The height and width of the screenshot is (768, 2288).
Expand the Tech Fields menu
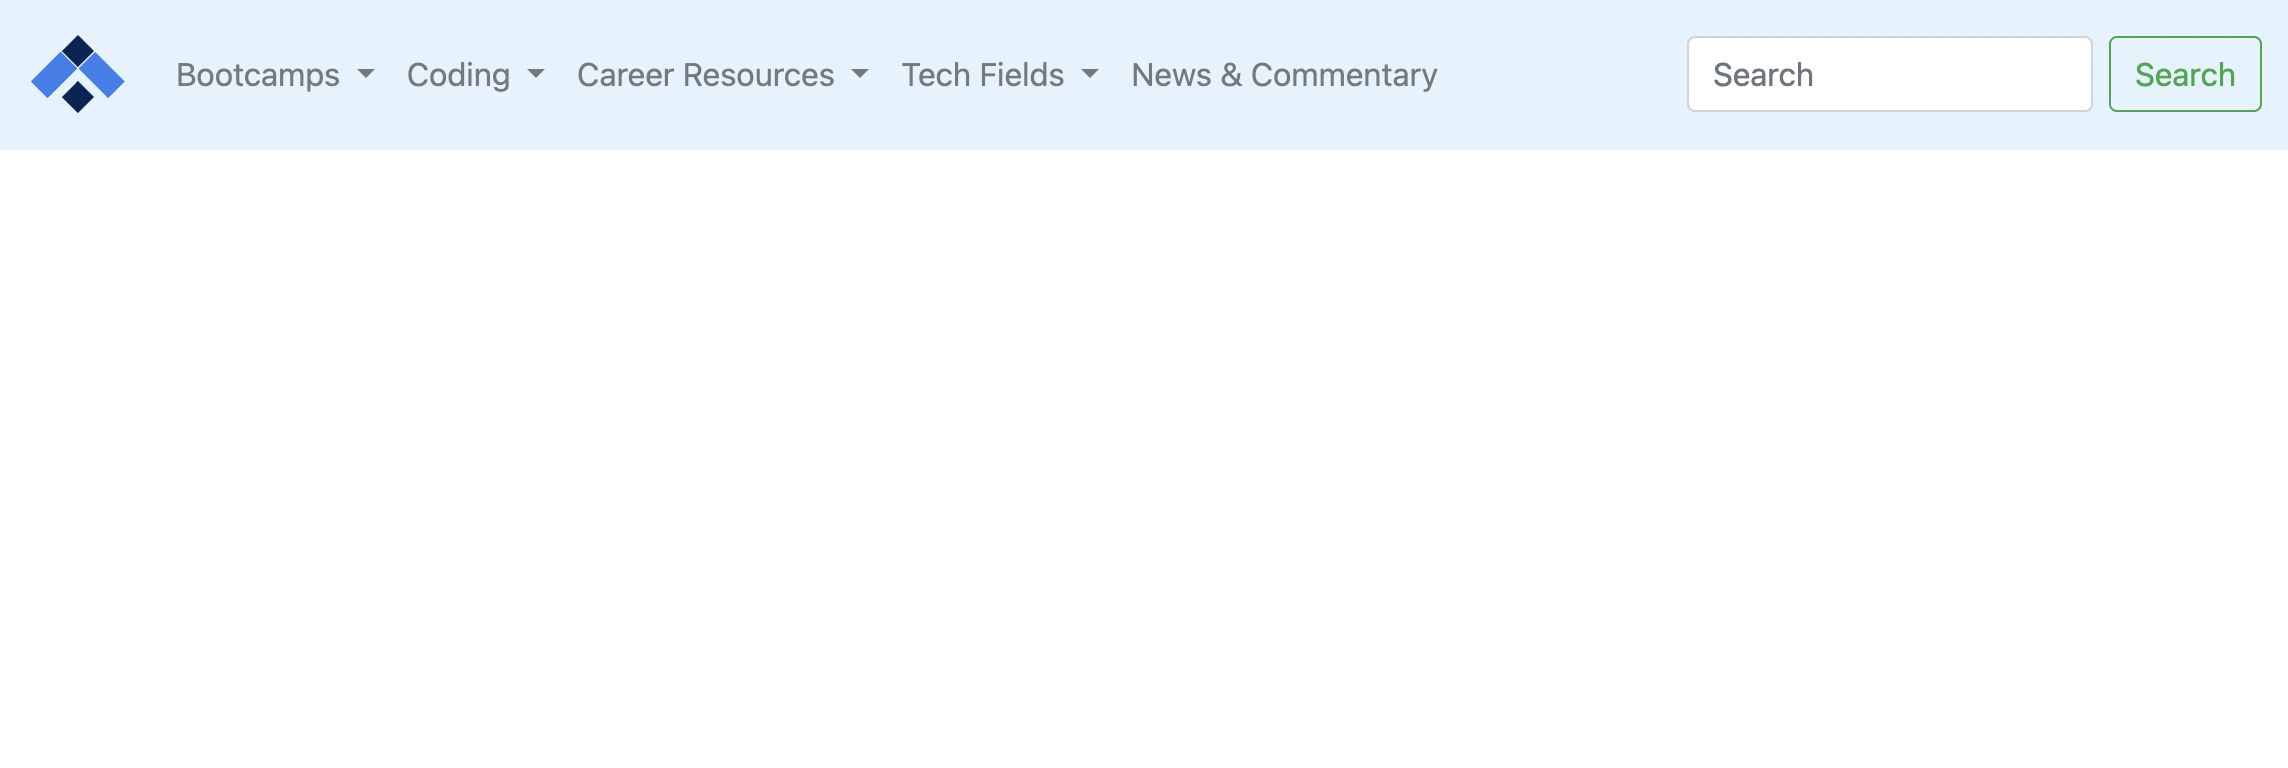(x=1000, y=75)
